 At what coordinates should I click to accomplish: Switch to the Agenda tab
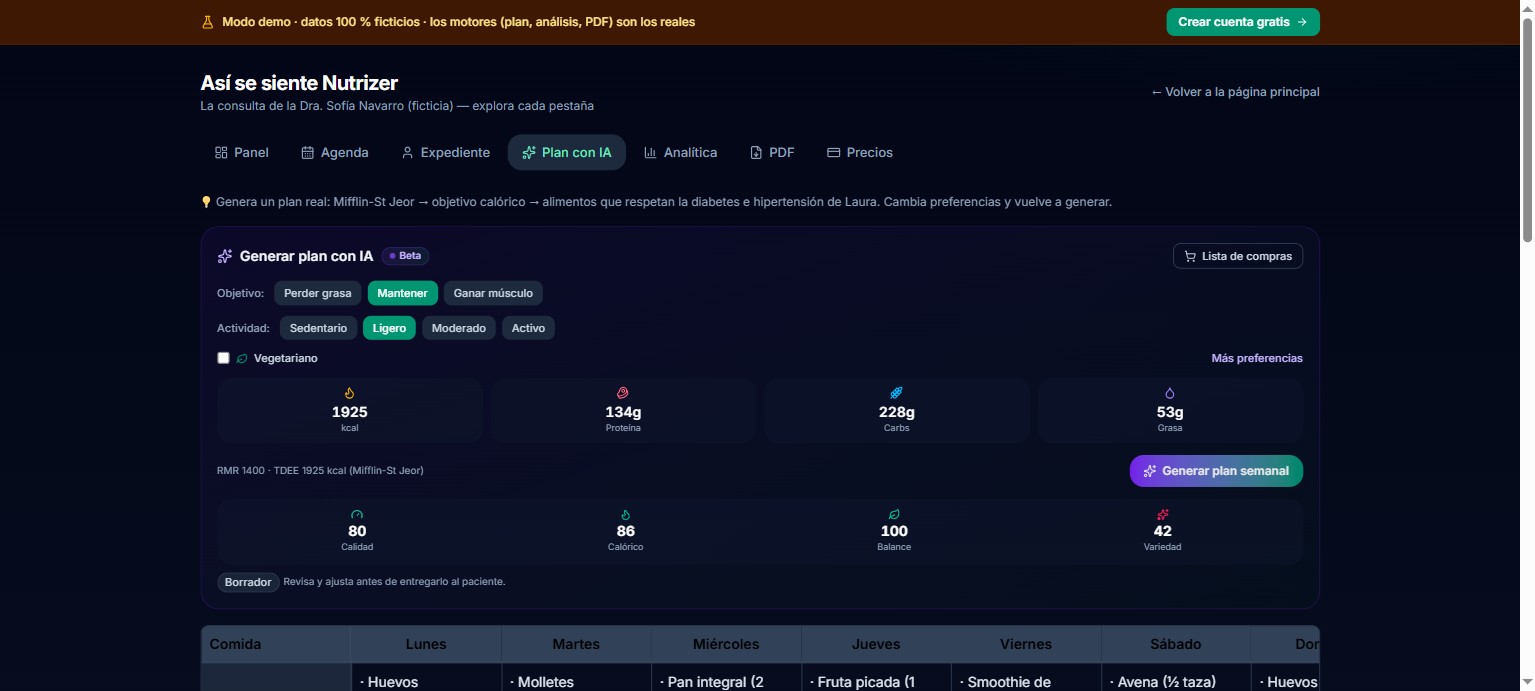coord(335,153)
